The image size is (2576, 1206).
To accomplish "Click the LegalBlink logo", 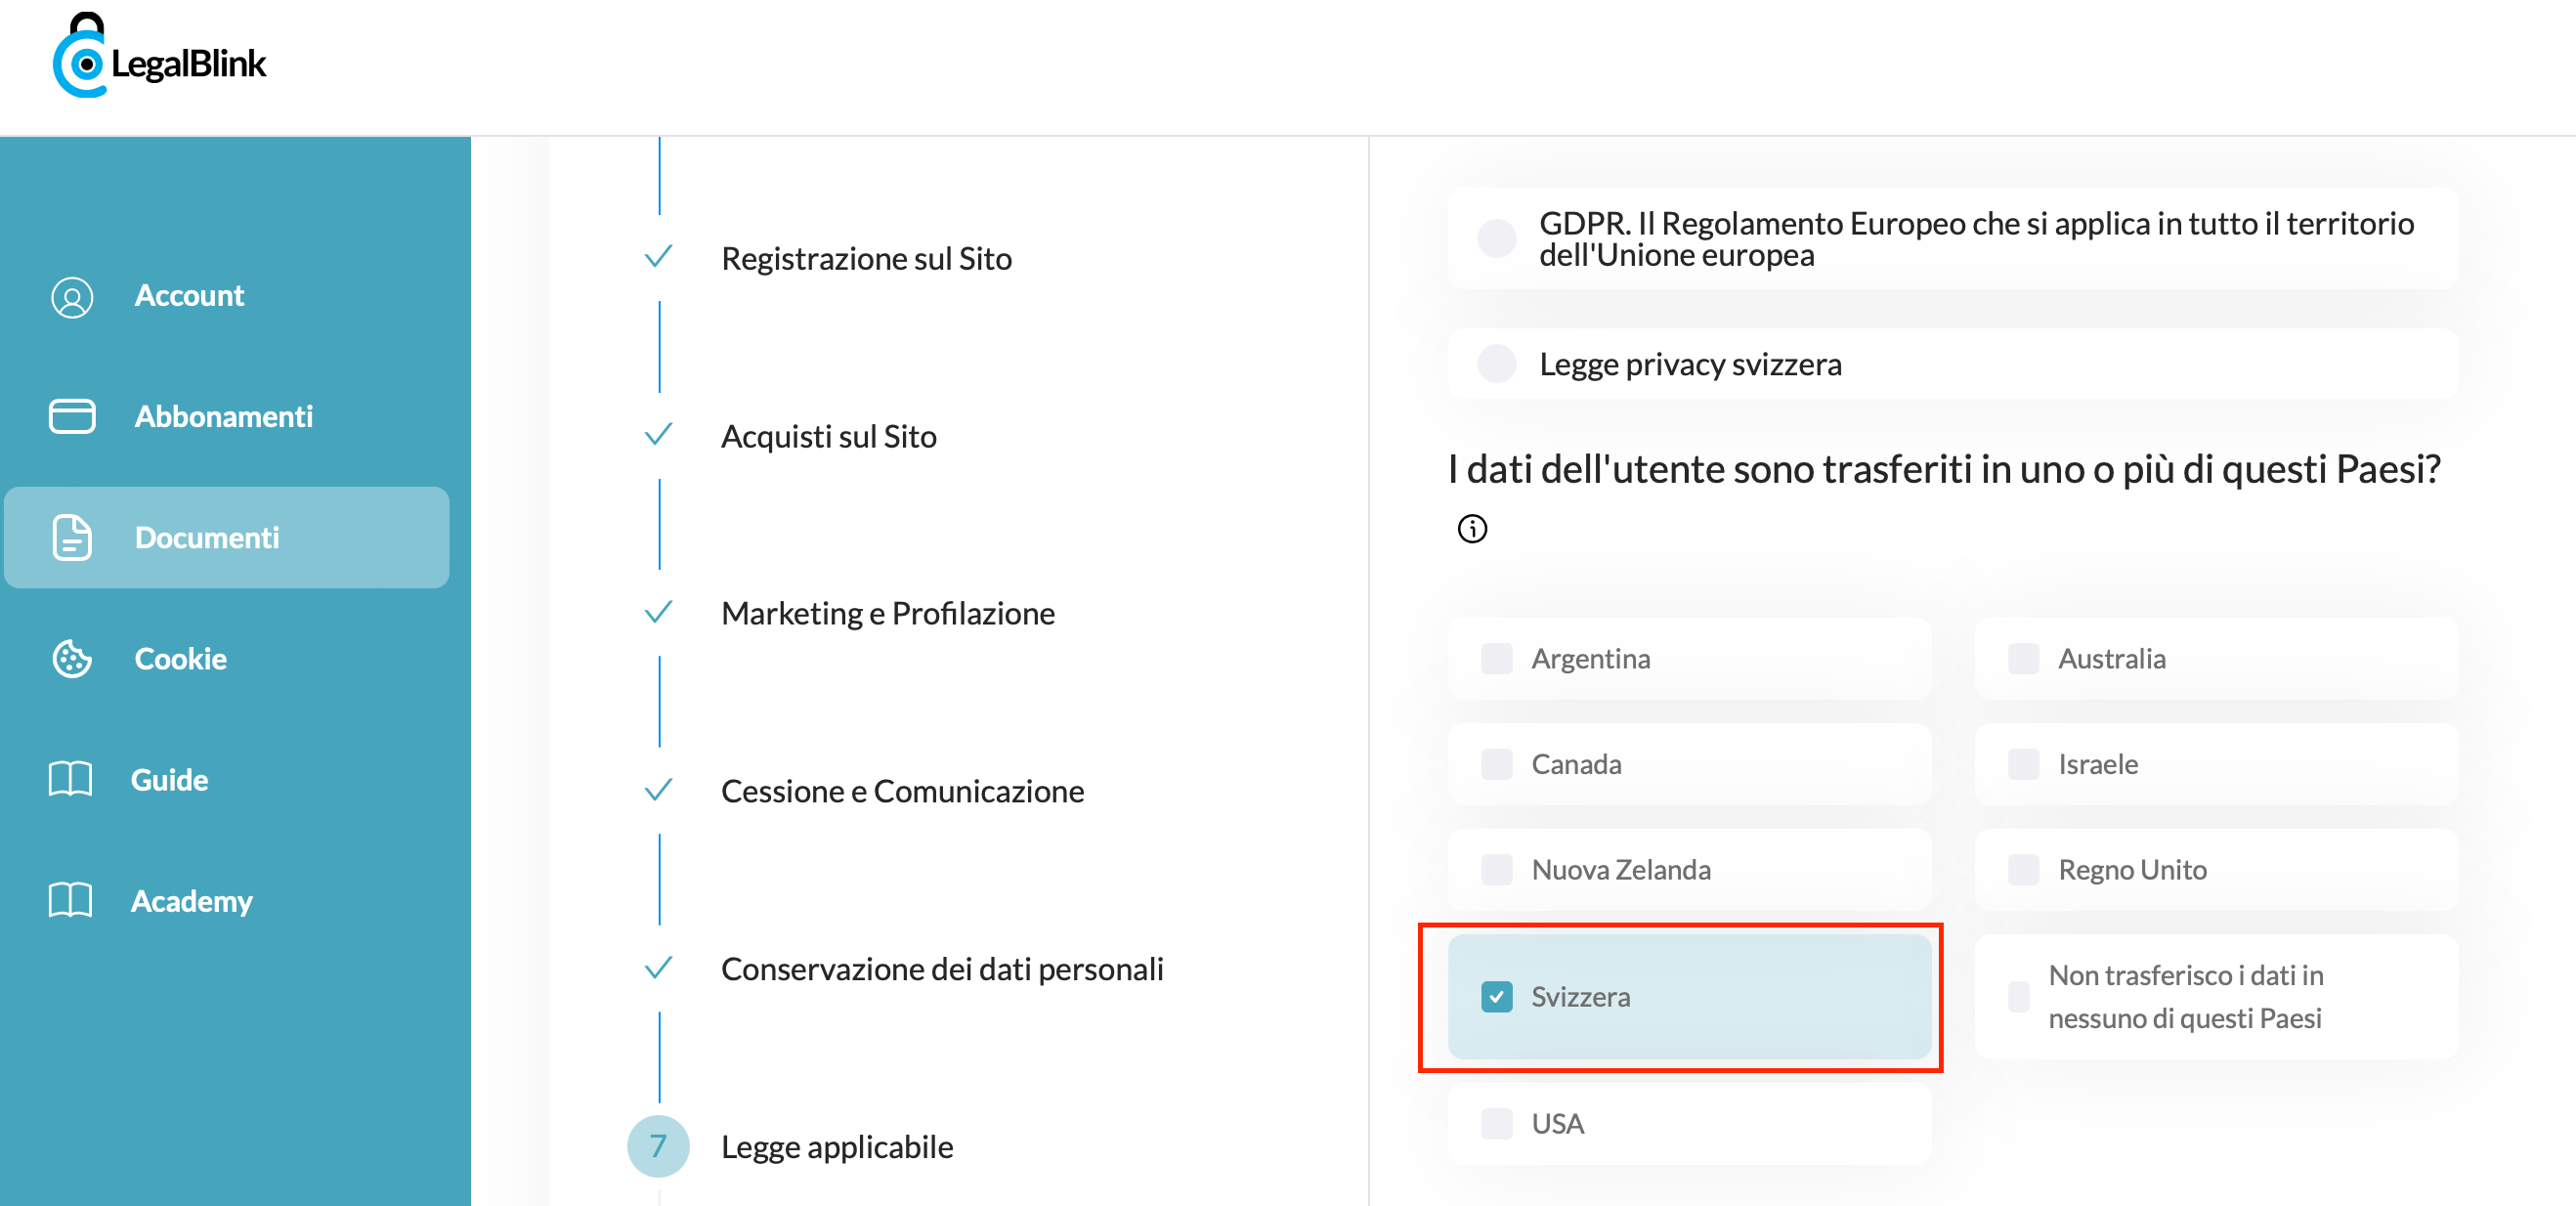I will click(x=159, y=57).
